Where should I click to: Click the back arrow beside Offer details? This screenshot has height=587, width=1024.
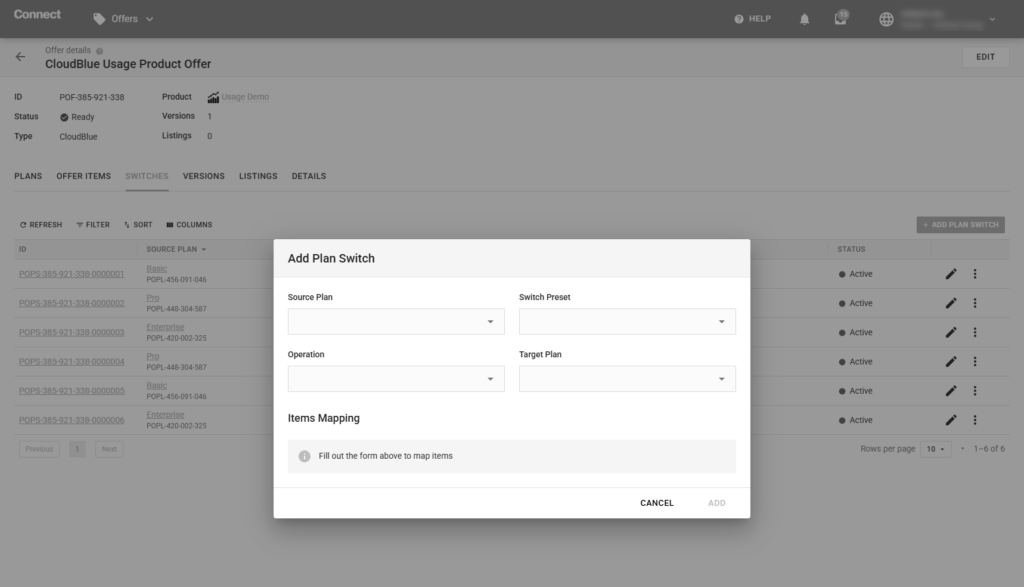20,57
